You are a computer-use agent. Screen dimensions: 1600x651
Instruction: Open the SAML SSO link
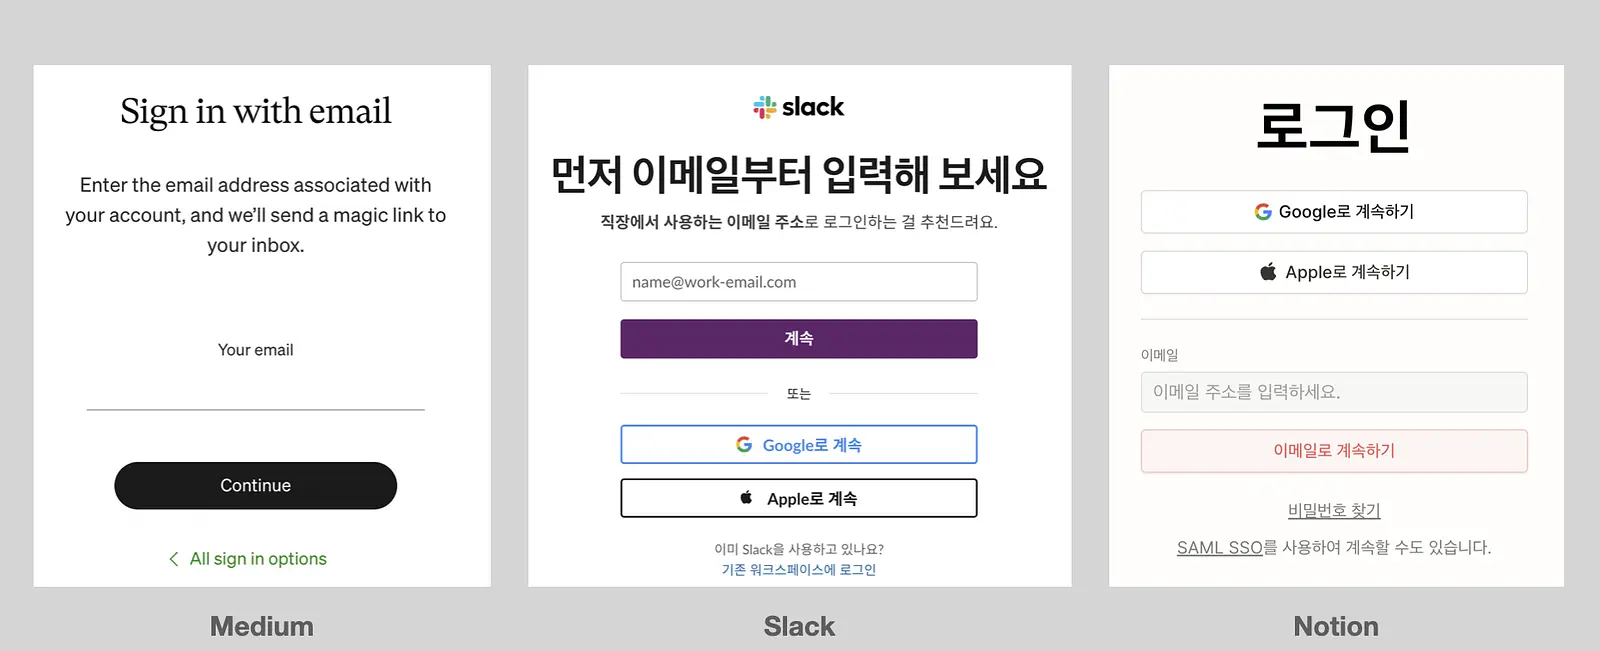[1219, 547]
